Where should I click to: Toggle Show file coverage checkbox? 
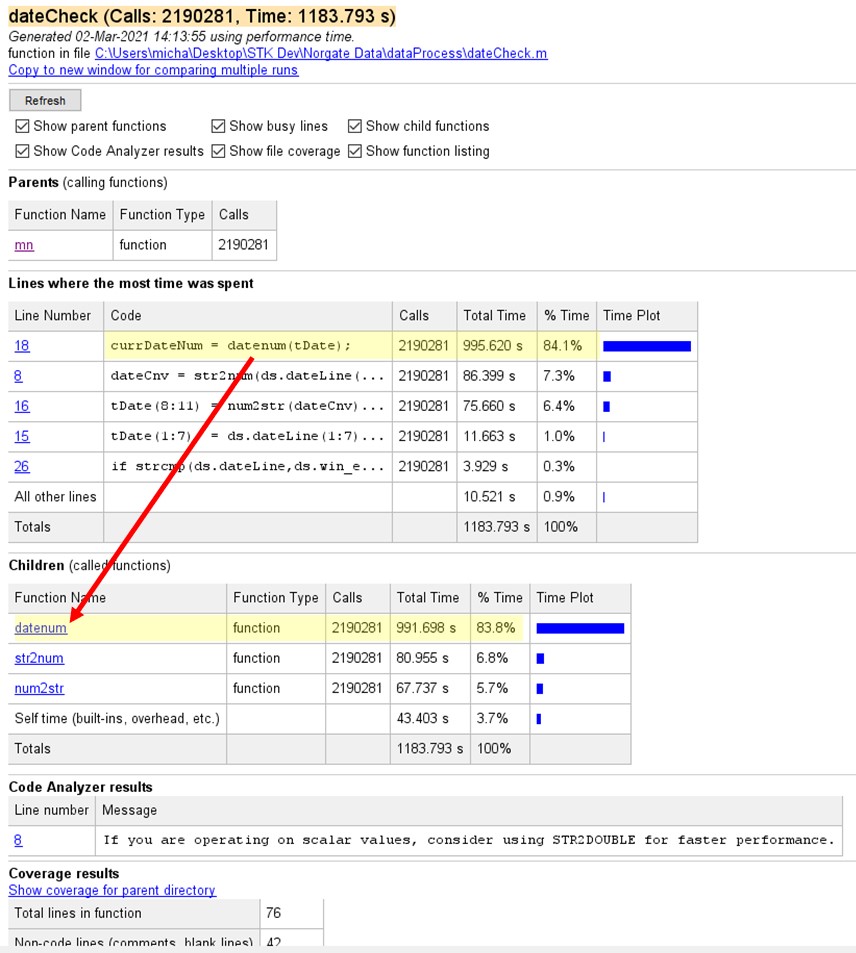(x=219, y=152)
